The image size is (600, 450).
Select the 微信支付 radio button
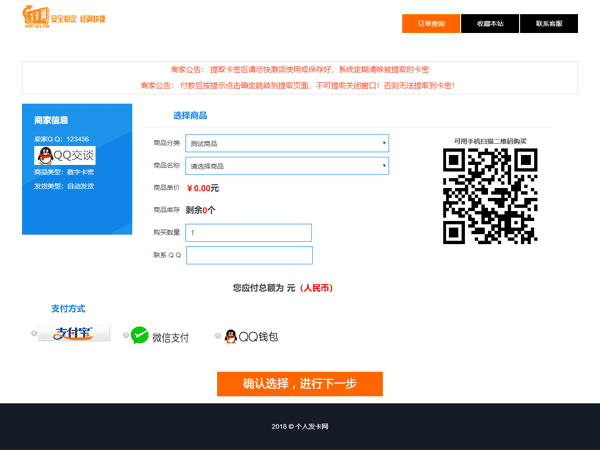(x=127, y=336)
